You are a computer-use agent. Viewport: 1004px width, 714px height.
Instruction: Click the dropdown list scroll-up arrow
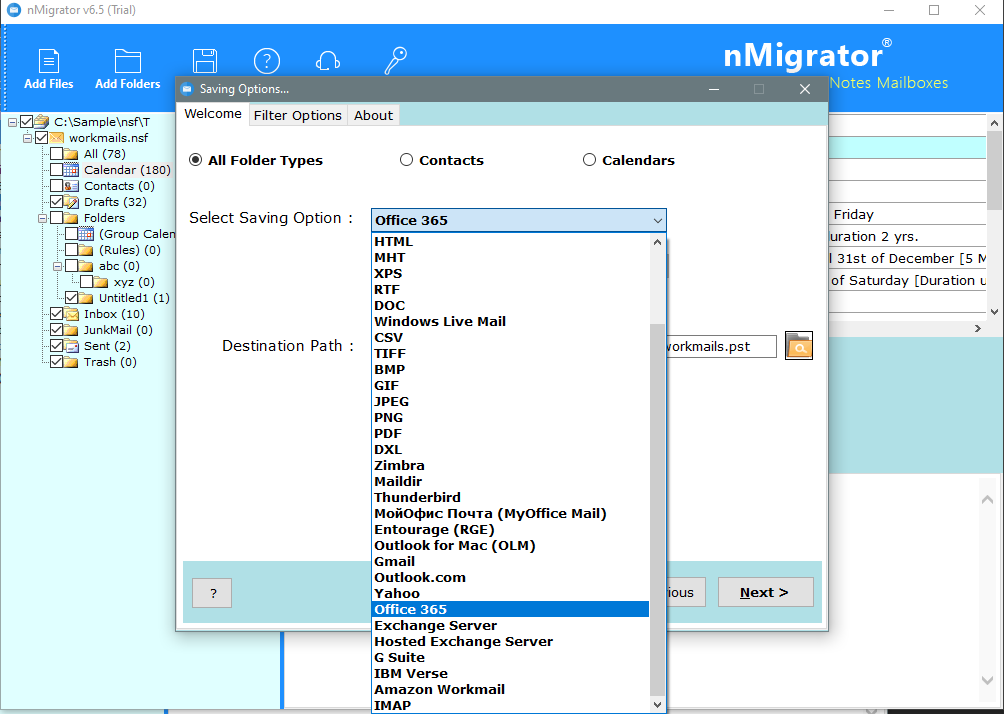(657, 242)
